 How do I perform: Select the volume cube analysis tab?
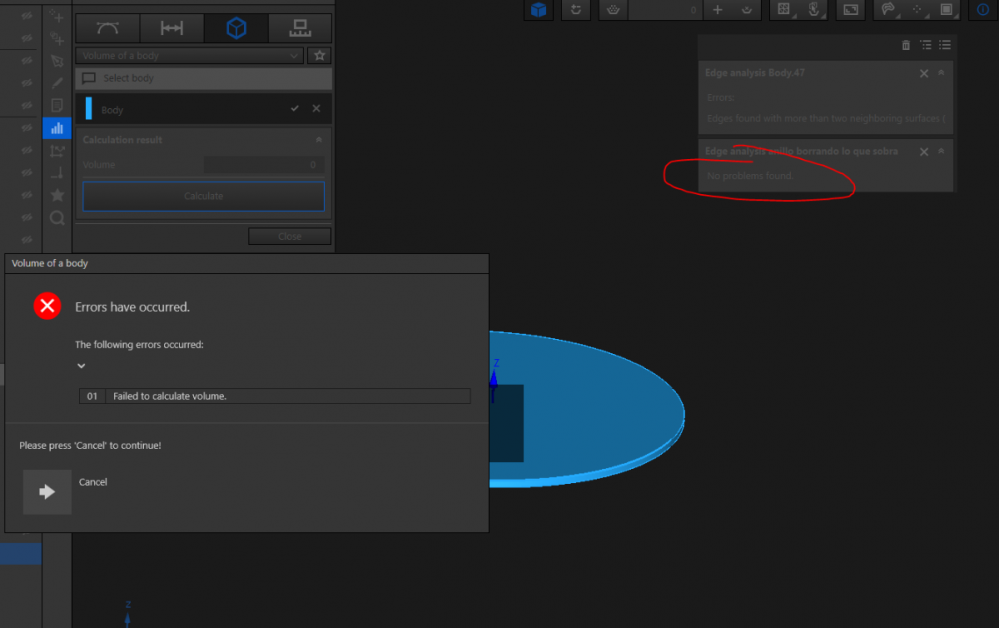pyautogui.click(x=236, y=29)
